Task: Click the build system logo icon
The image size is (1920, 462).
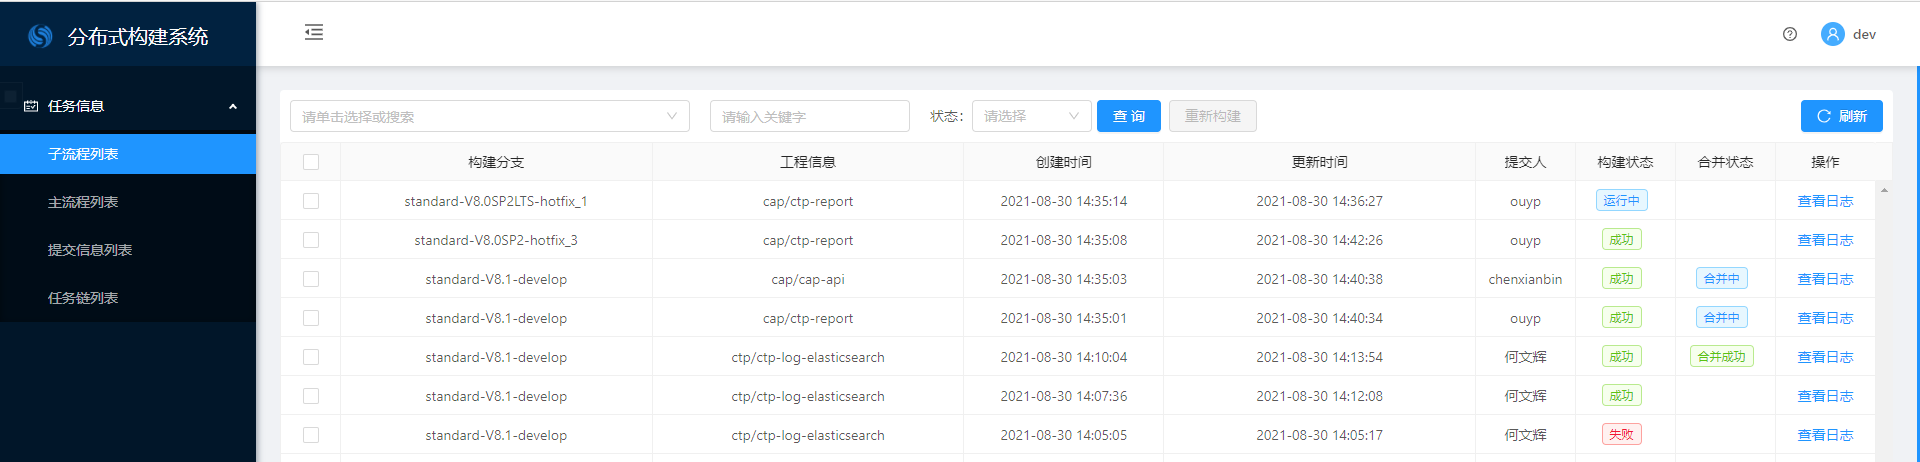Action: point(40,36)
